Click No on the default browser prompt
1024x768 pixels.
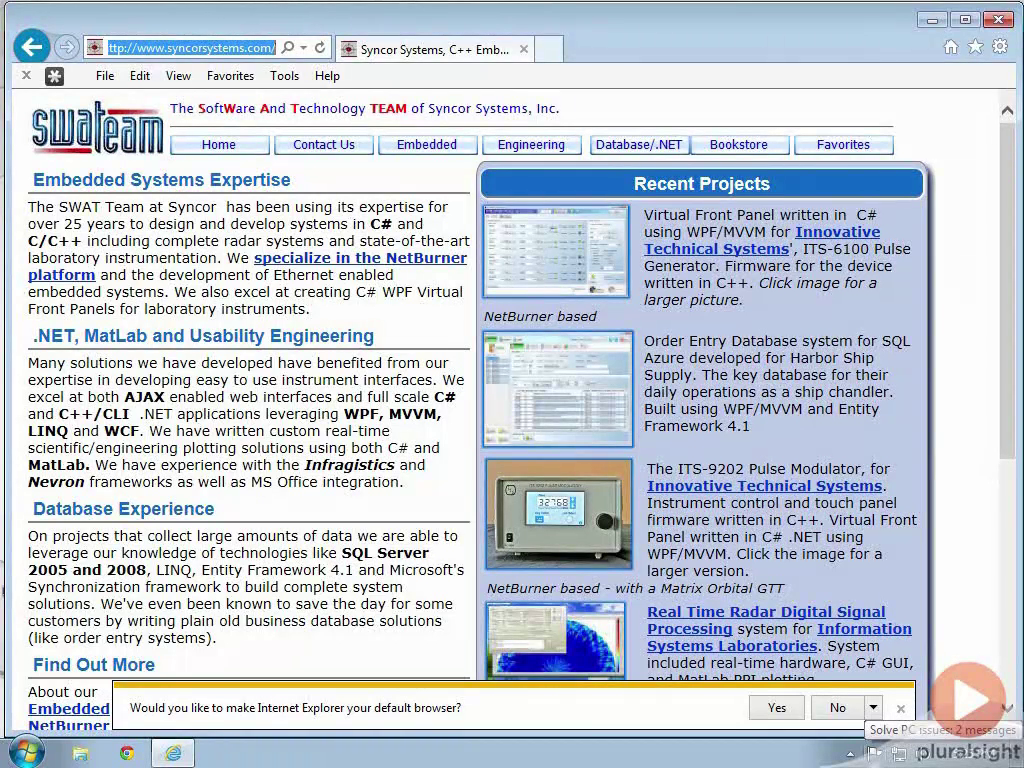(837, 707)
